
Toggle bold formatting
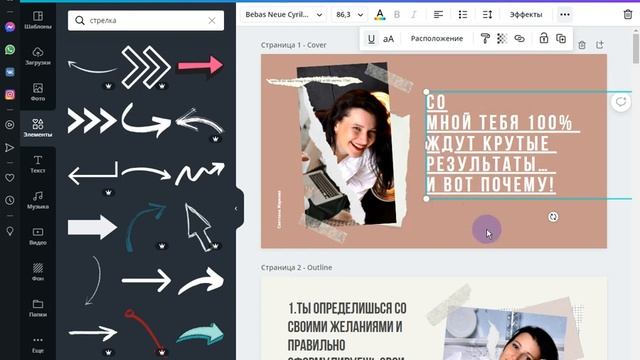click(397, 15)
